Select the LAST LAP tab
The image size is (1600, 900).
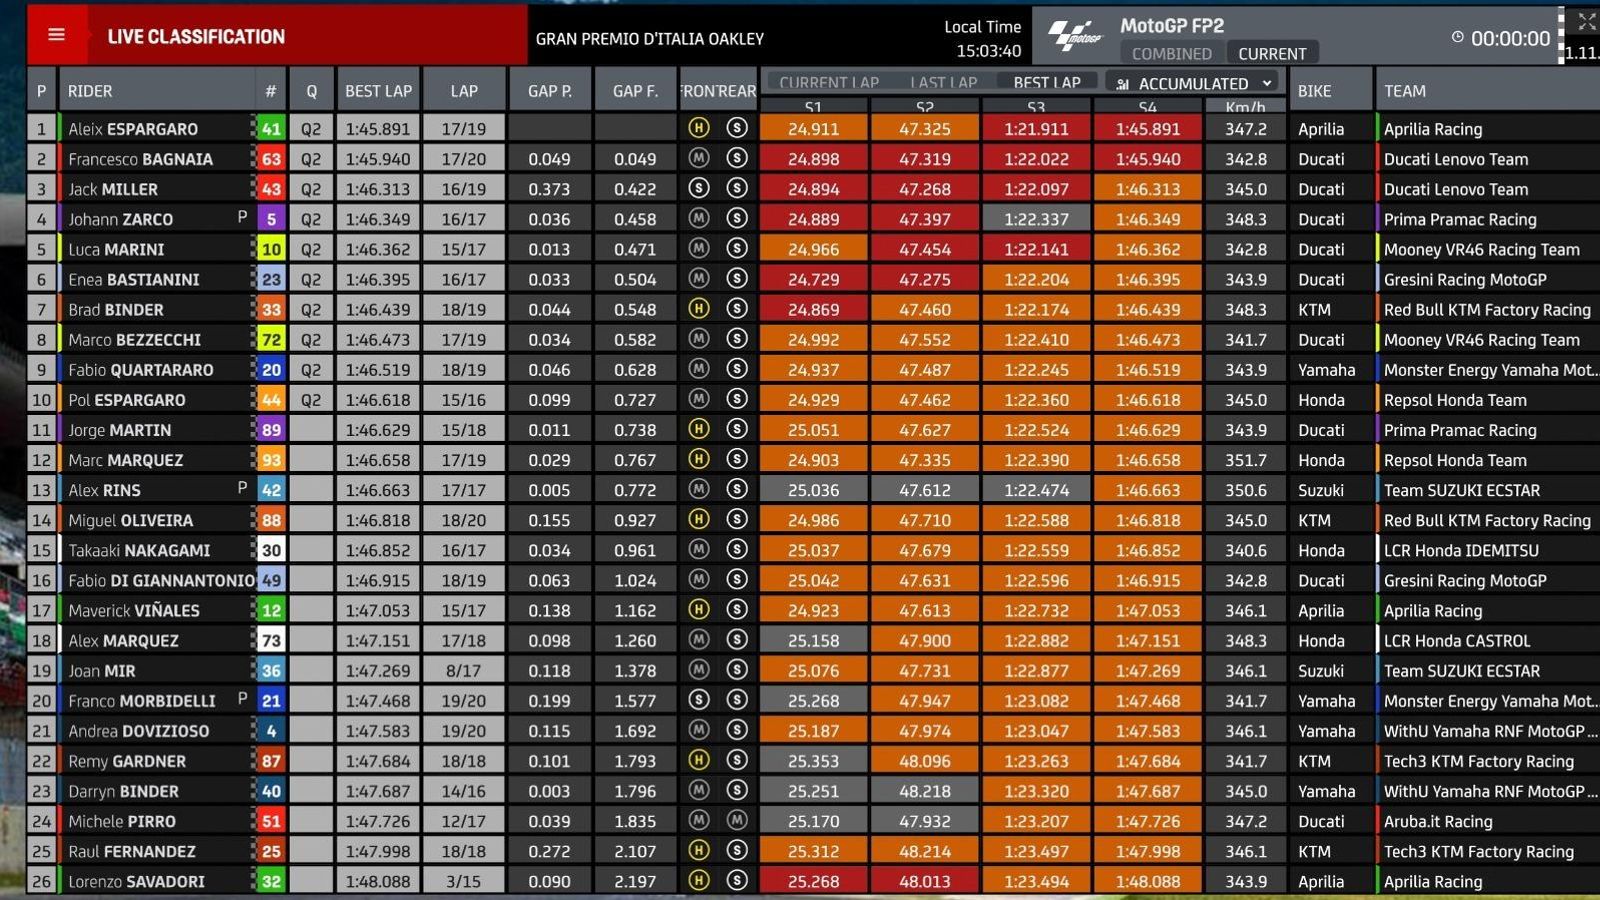coord(943,83)
